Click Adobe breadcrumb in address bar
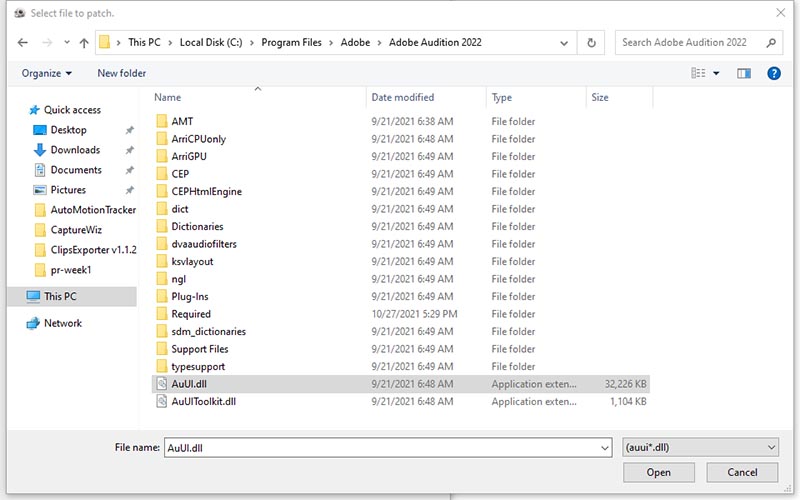Image resolution: width=800 pixels, height=500 pixels. (355, 42)
